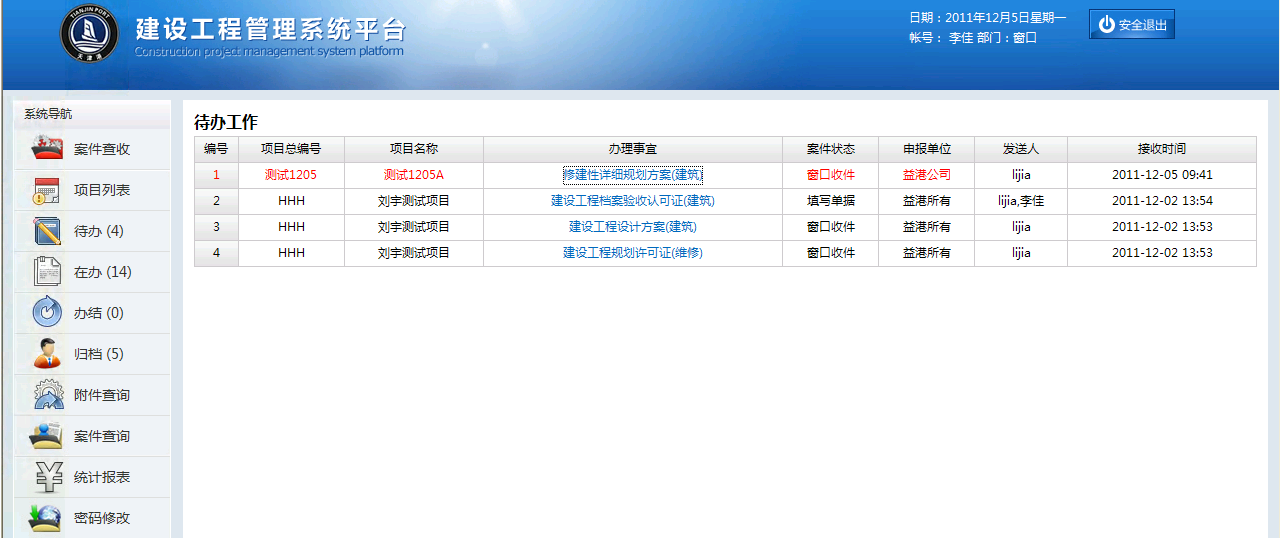Select 统计报表 menu label text
Image resolution: width=1284 pixels, height=538 pixels.
point(102,478)
